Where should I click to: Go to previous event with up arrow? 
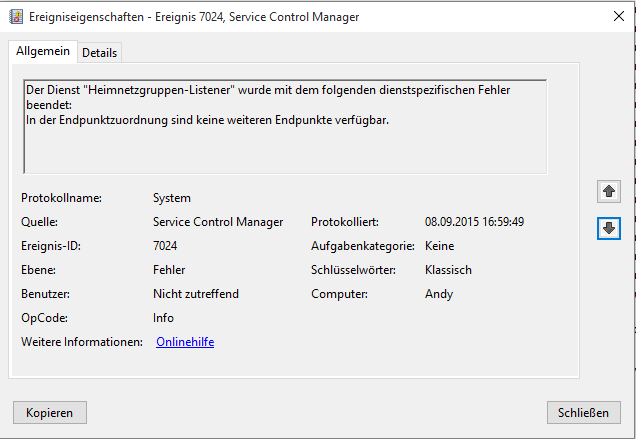coord(608,190)
